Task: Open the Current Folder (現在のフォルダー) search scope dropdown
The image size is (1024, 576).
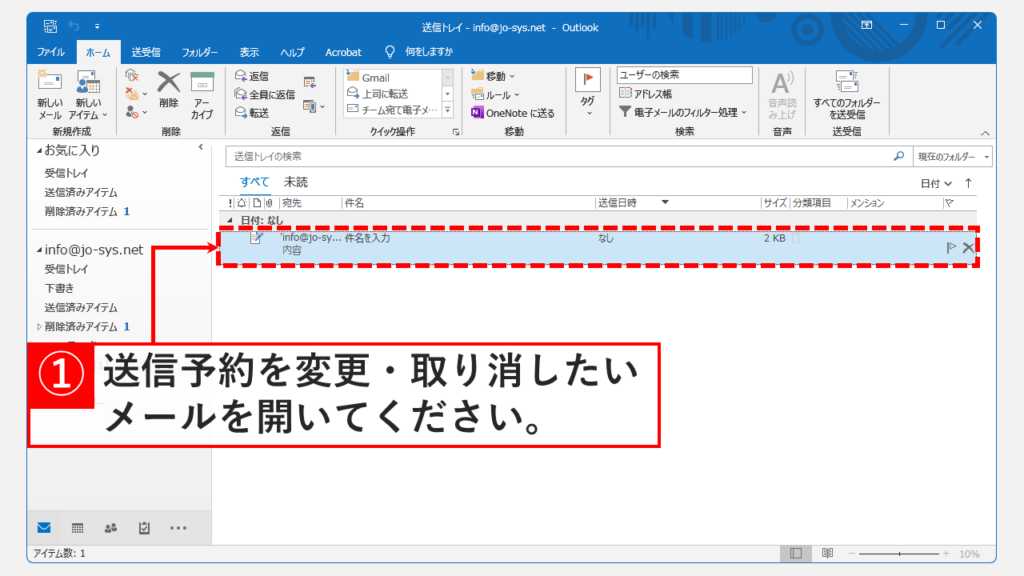Action: [953, 157]
